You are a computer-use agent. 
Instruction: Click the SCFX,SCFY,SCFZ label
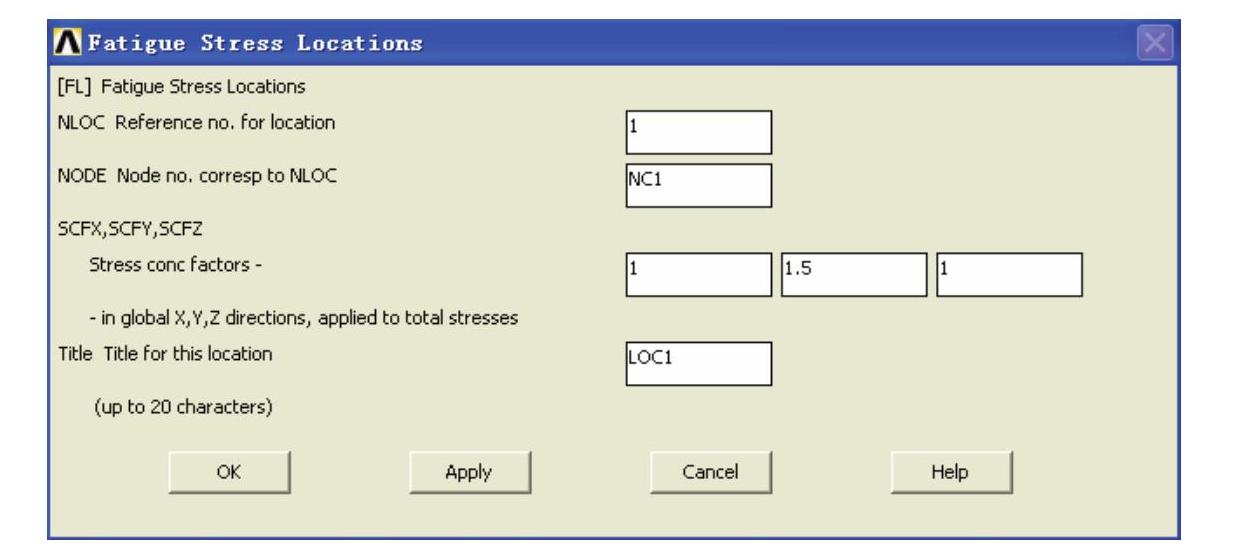click(x=126, y=229)
